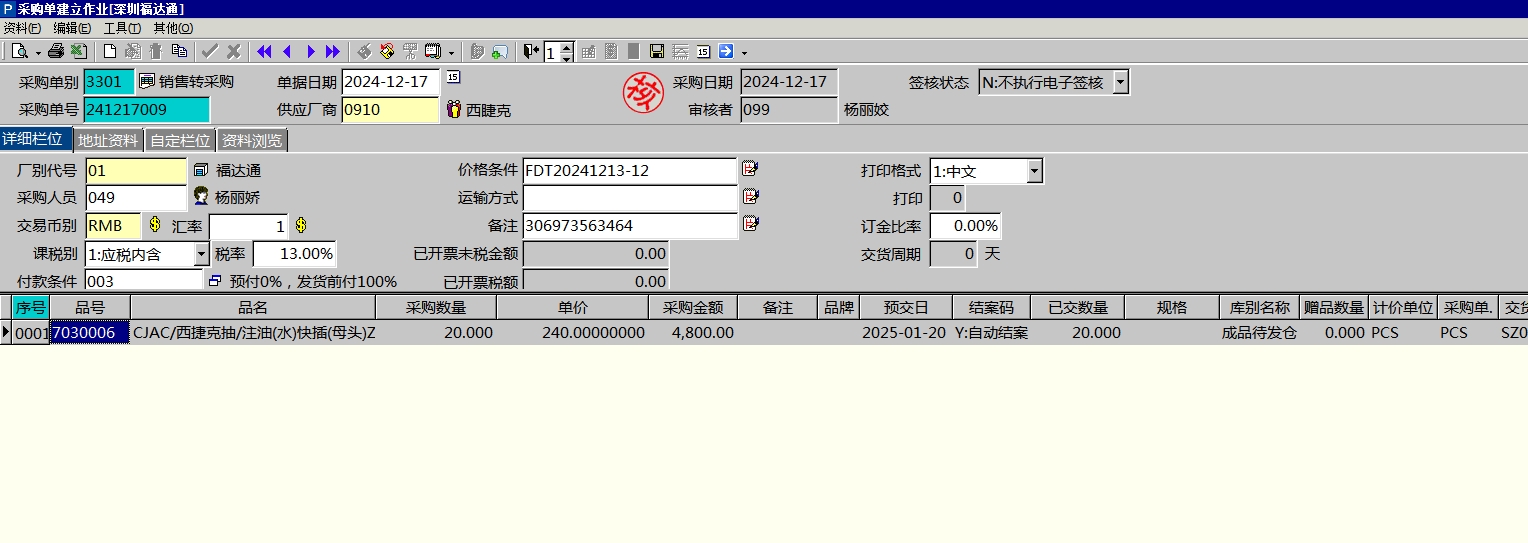Click the printer icon in toolbar
The width and height of the screenshot is (1528, 543).
(56, 51)
